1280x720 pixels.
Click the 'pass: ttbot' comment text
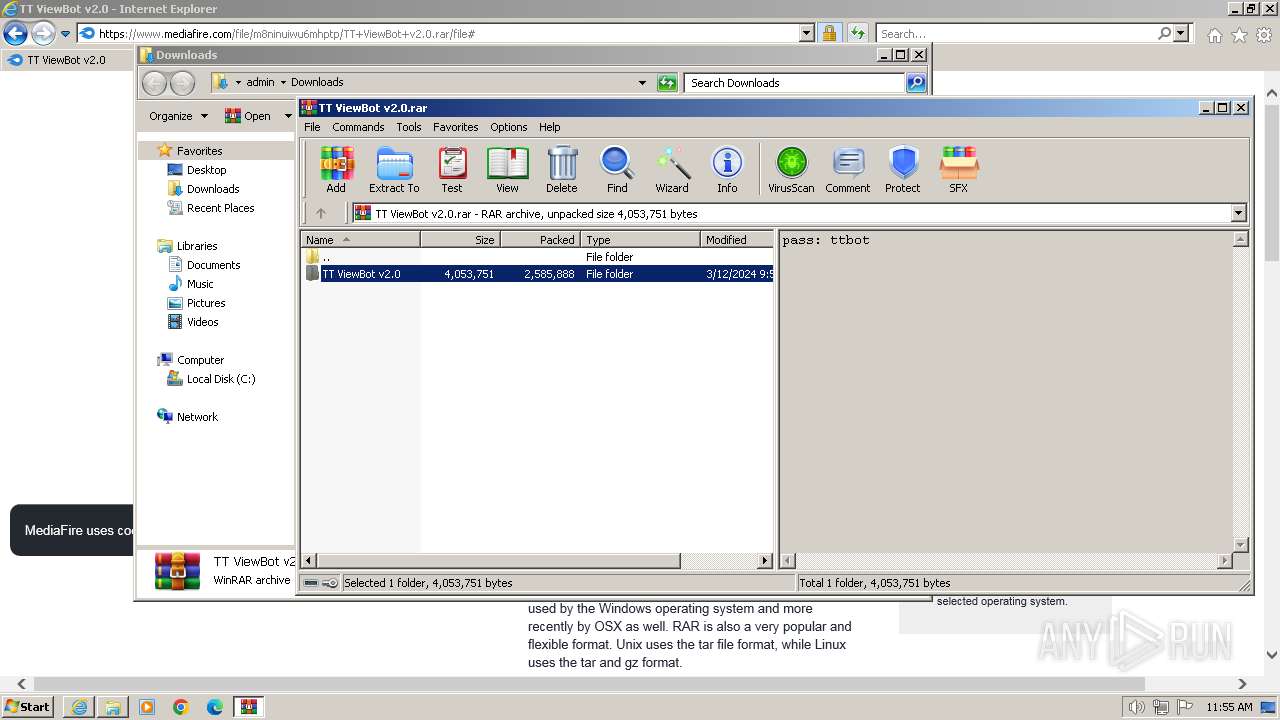click(x=826, y=240)
